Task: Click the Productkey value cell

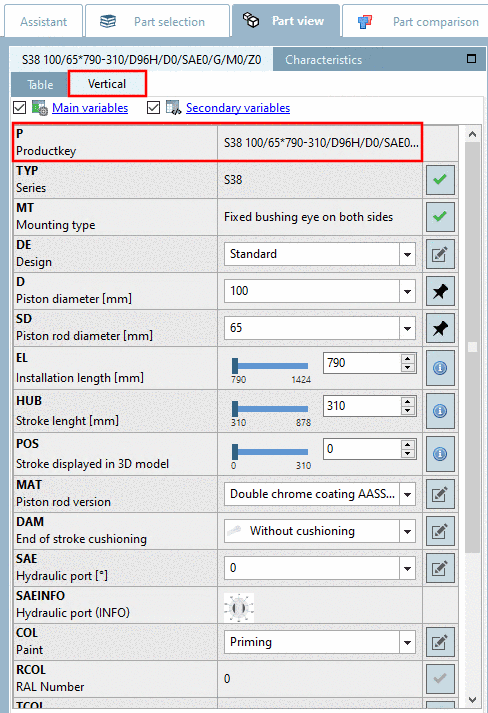Action: (x=320, y=143)
